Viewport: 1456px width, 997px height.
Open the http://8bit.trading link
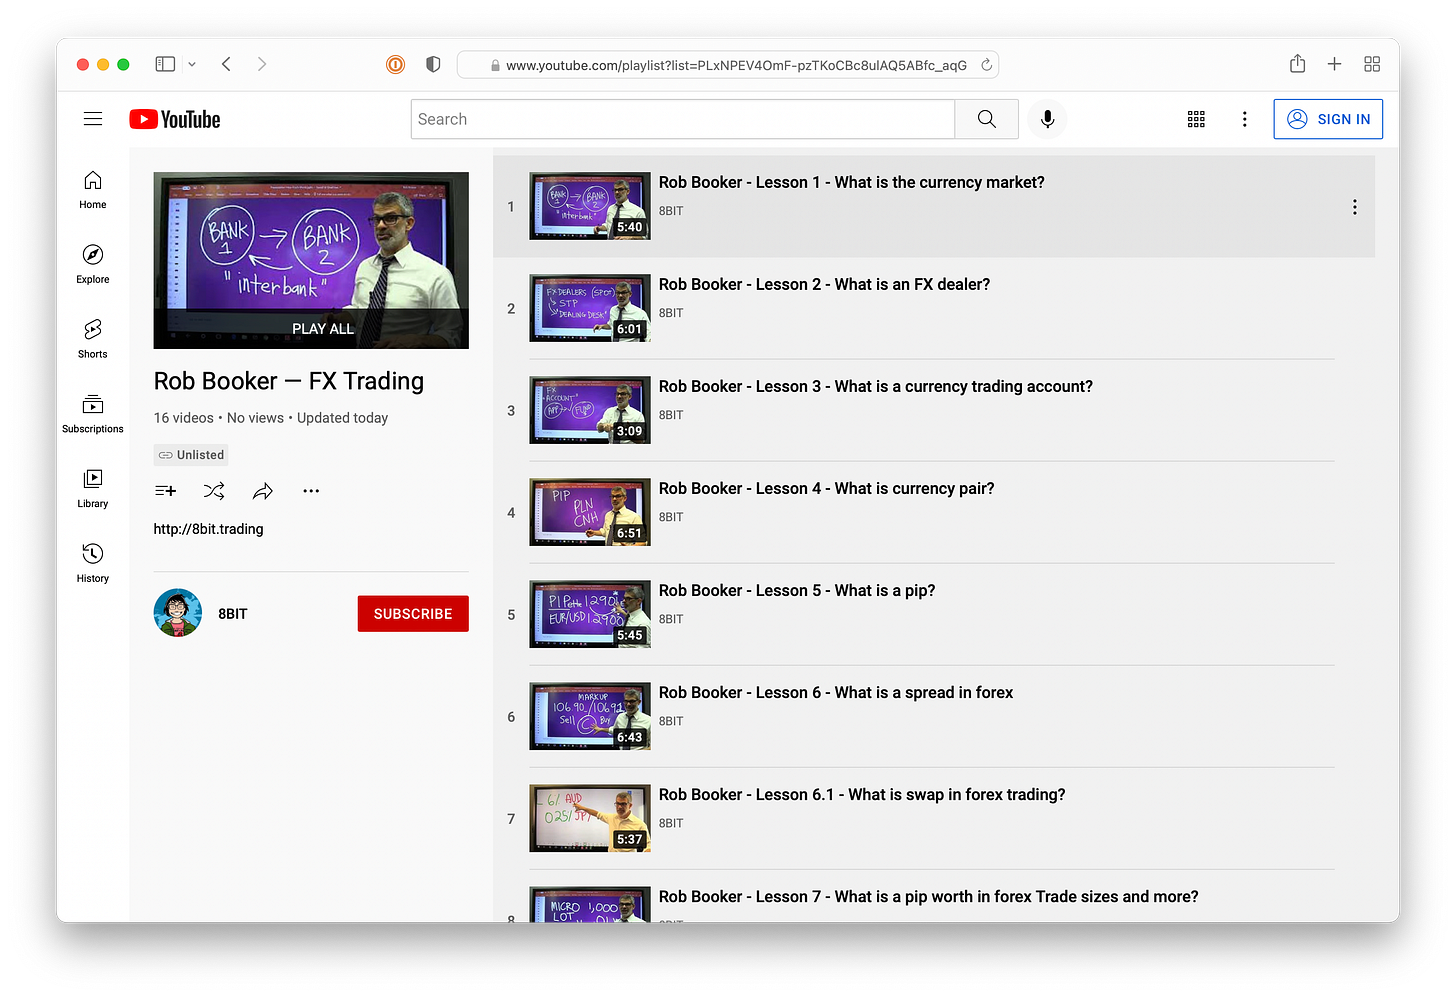209,529
